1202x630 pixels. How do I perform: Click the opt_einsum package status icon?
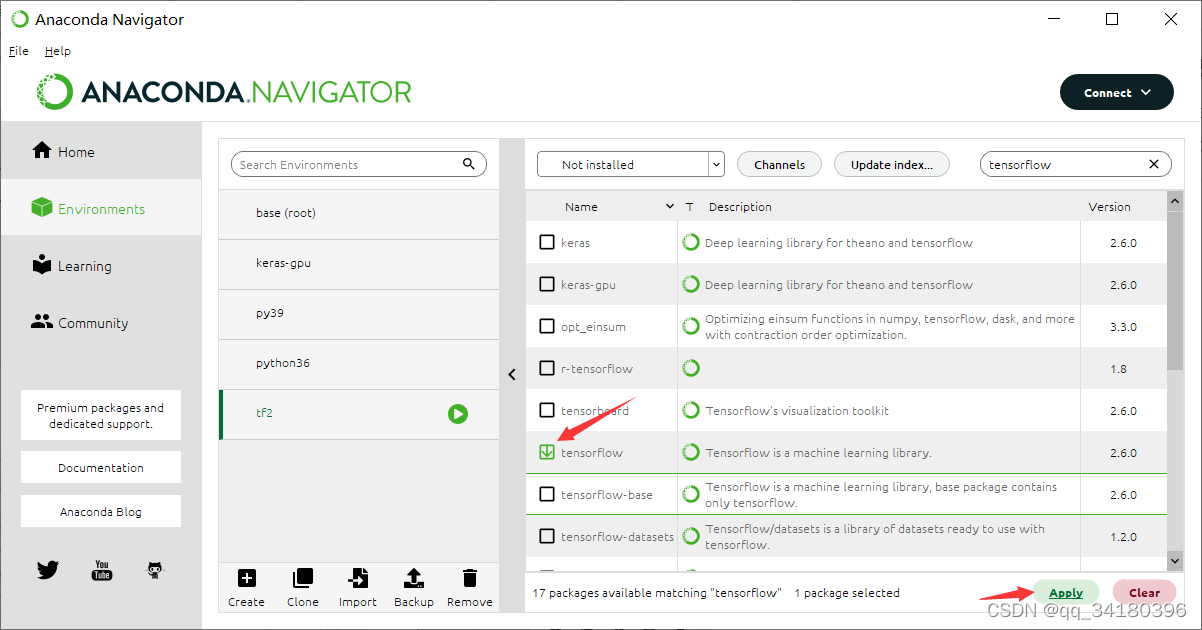(691, 326)
